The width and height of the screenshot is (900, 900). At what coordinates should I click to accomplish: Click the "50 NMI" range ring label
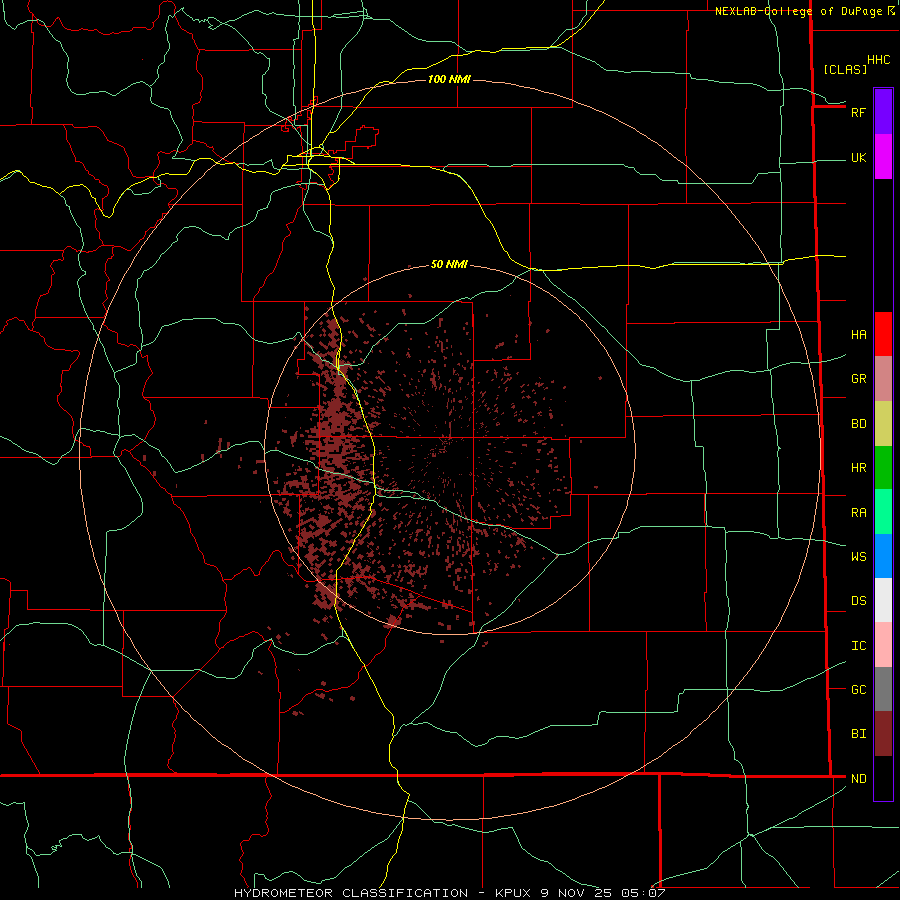[x=449, y=264]
